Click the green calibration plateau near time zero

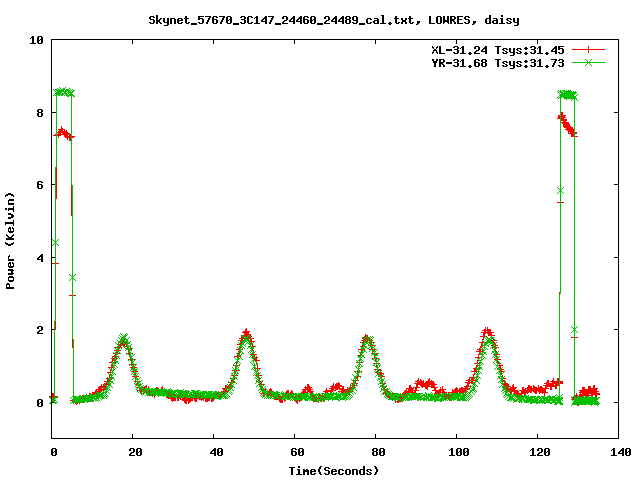tap(64, 92)
